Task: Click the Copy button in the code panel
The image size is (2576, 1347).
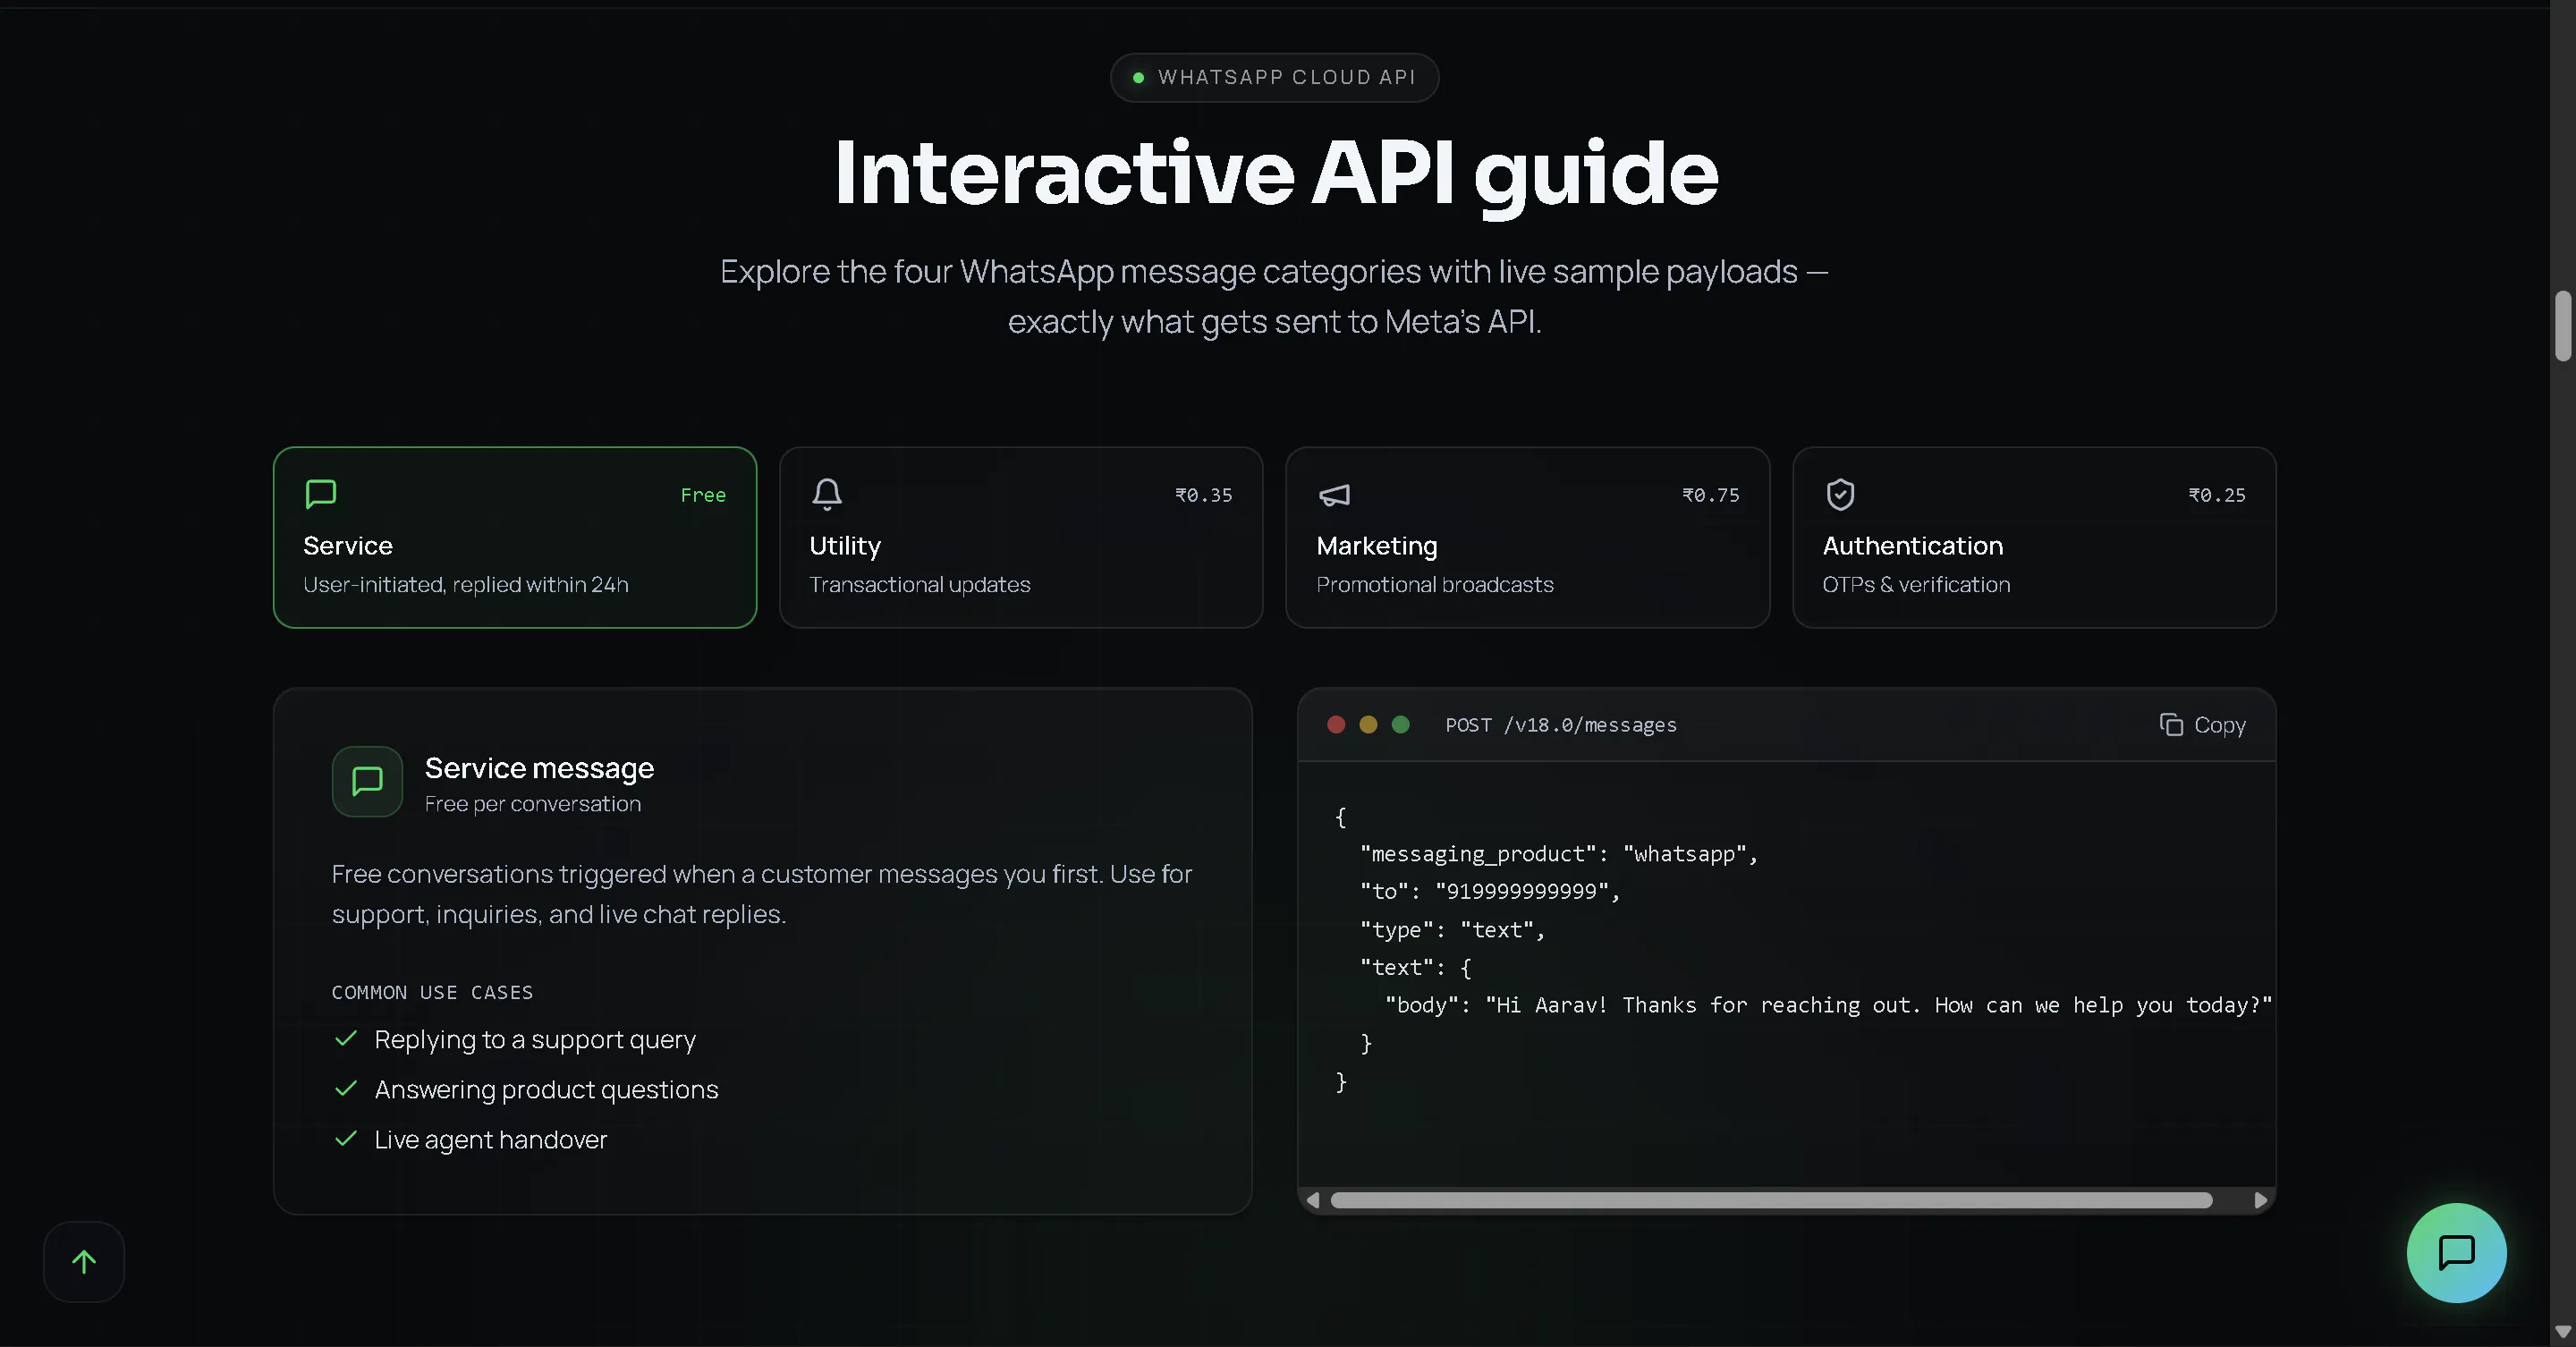Action: click(2202, 724)
